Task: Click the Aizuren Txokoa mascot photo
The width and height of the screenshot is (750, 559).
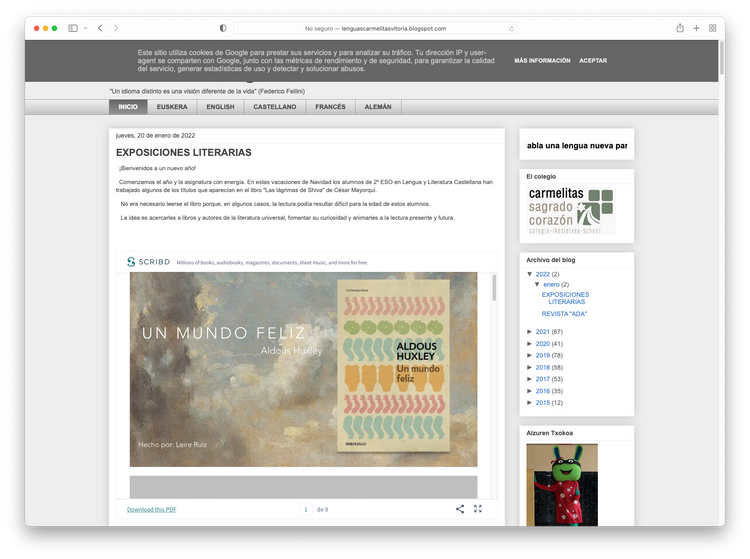Action: click(562, 485)
